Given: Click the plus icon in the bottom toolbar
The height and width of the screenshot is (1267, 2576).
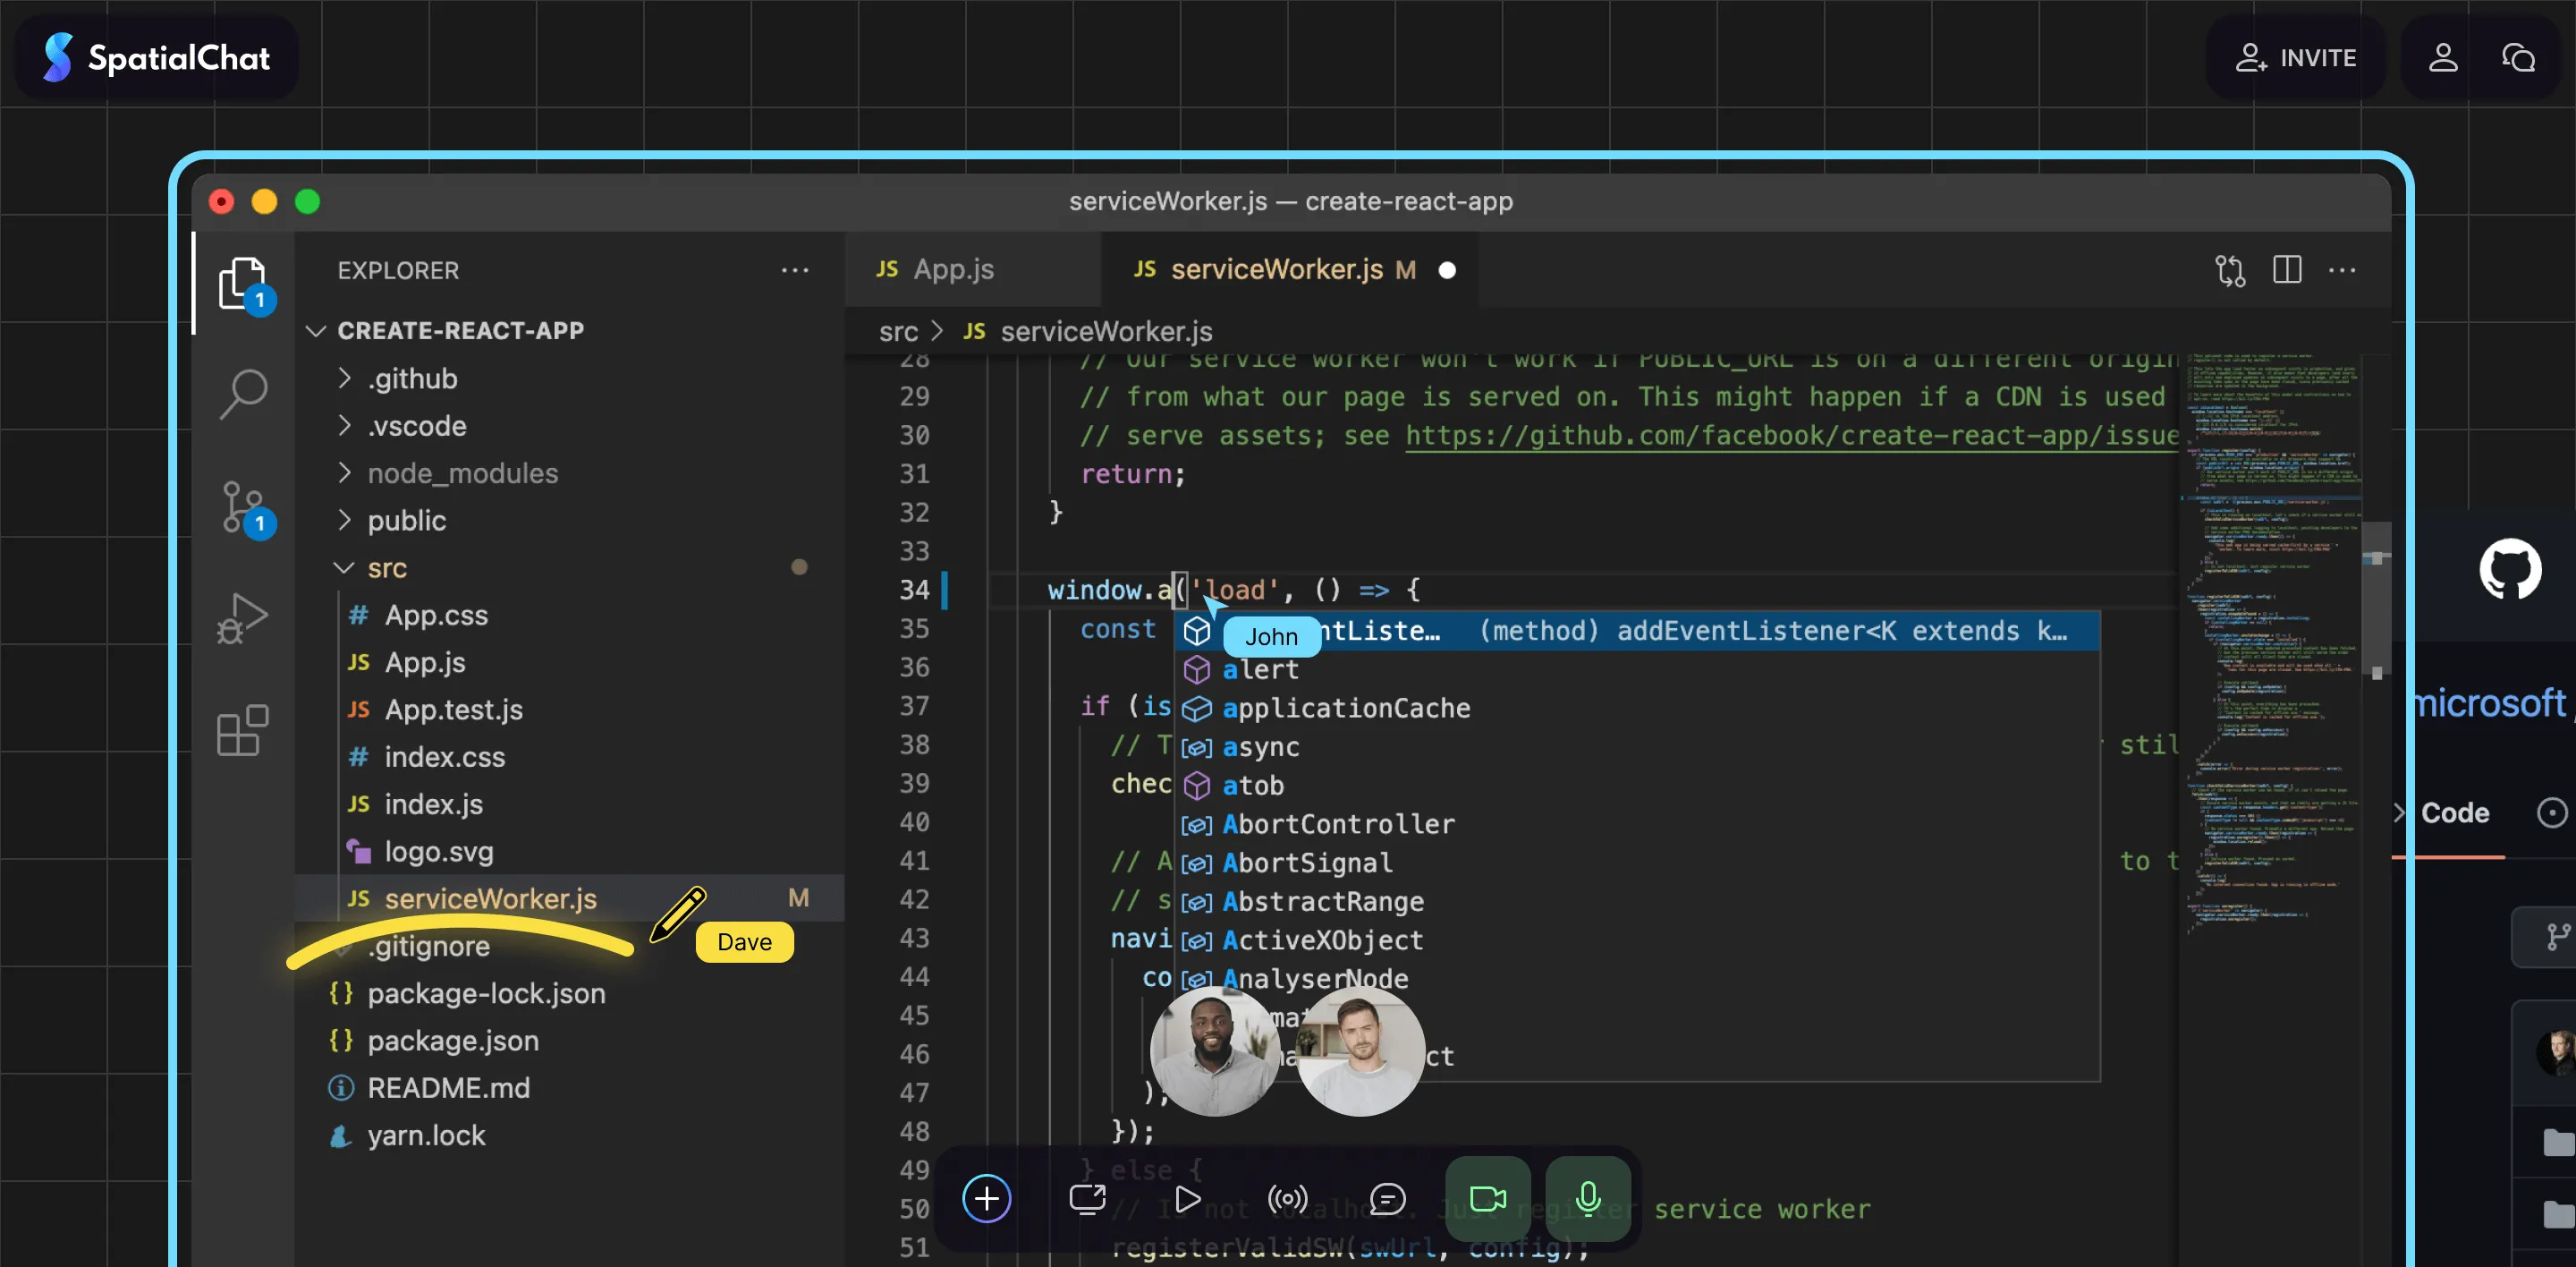Looking at the screenshot, I should pyautogui.click(x=986, y=1199).
